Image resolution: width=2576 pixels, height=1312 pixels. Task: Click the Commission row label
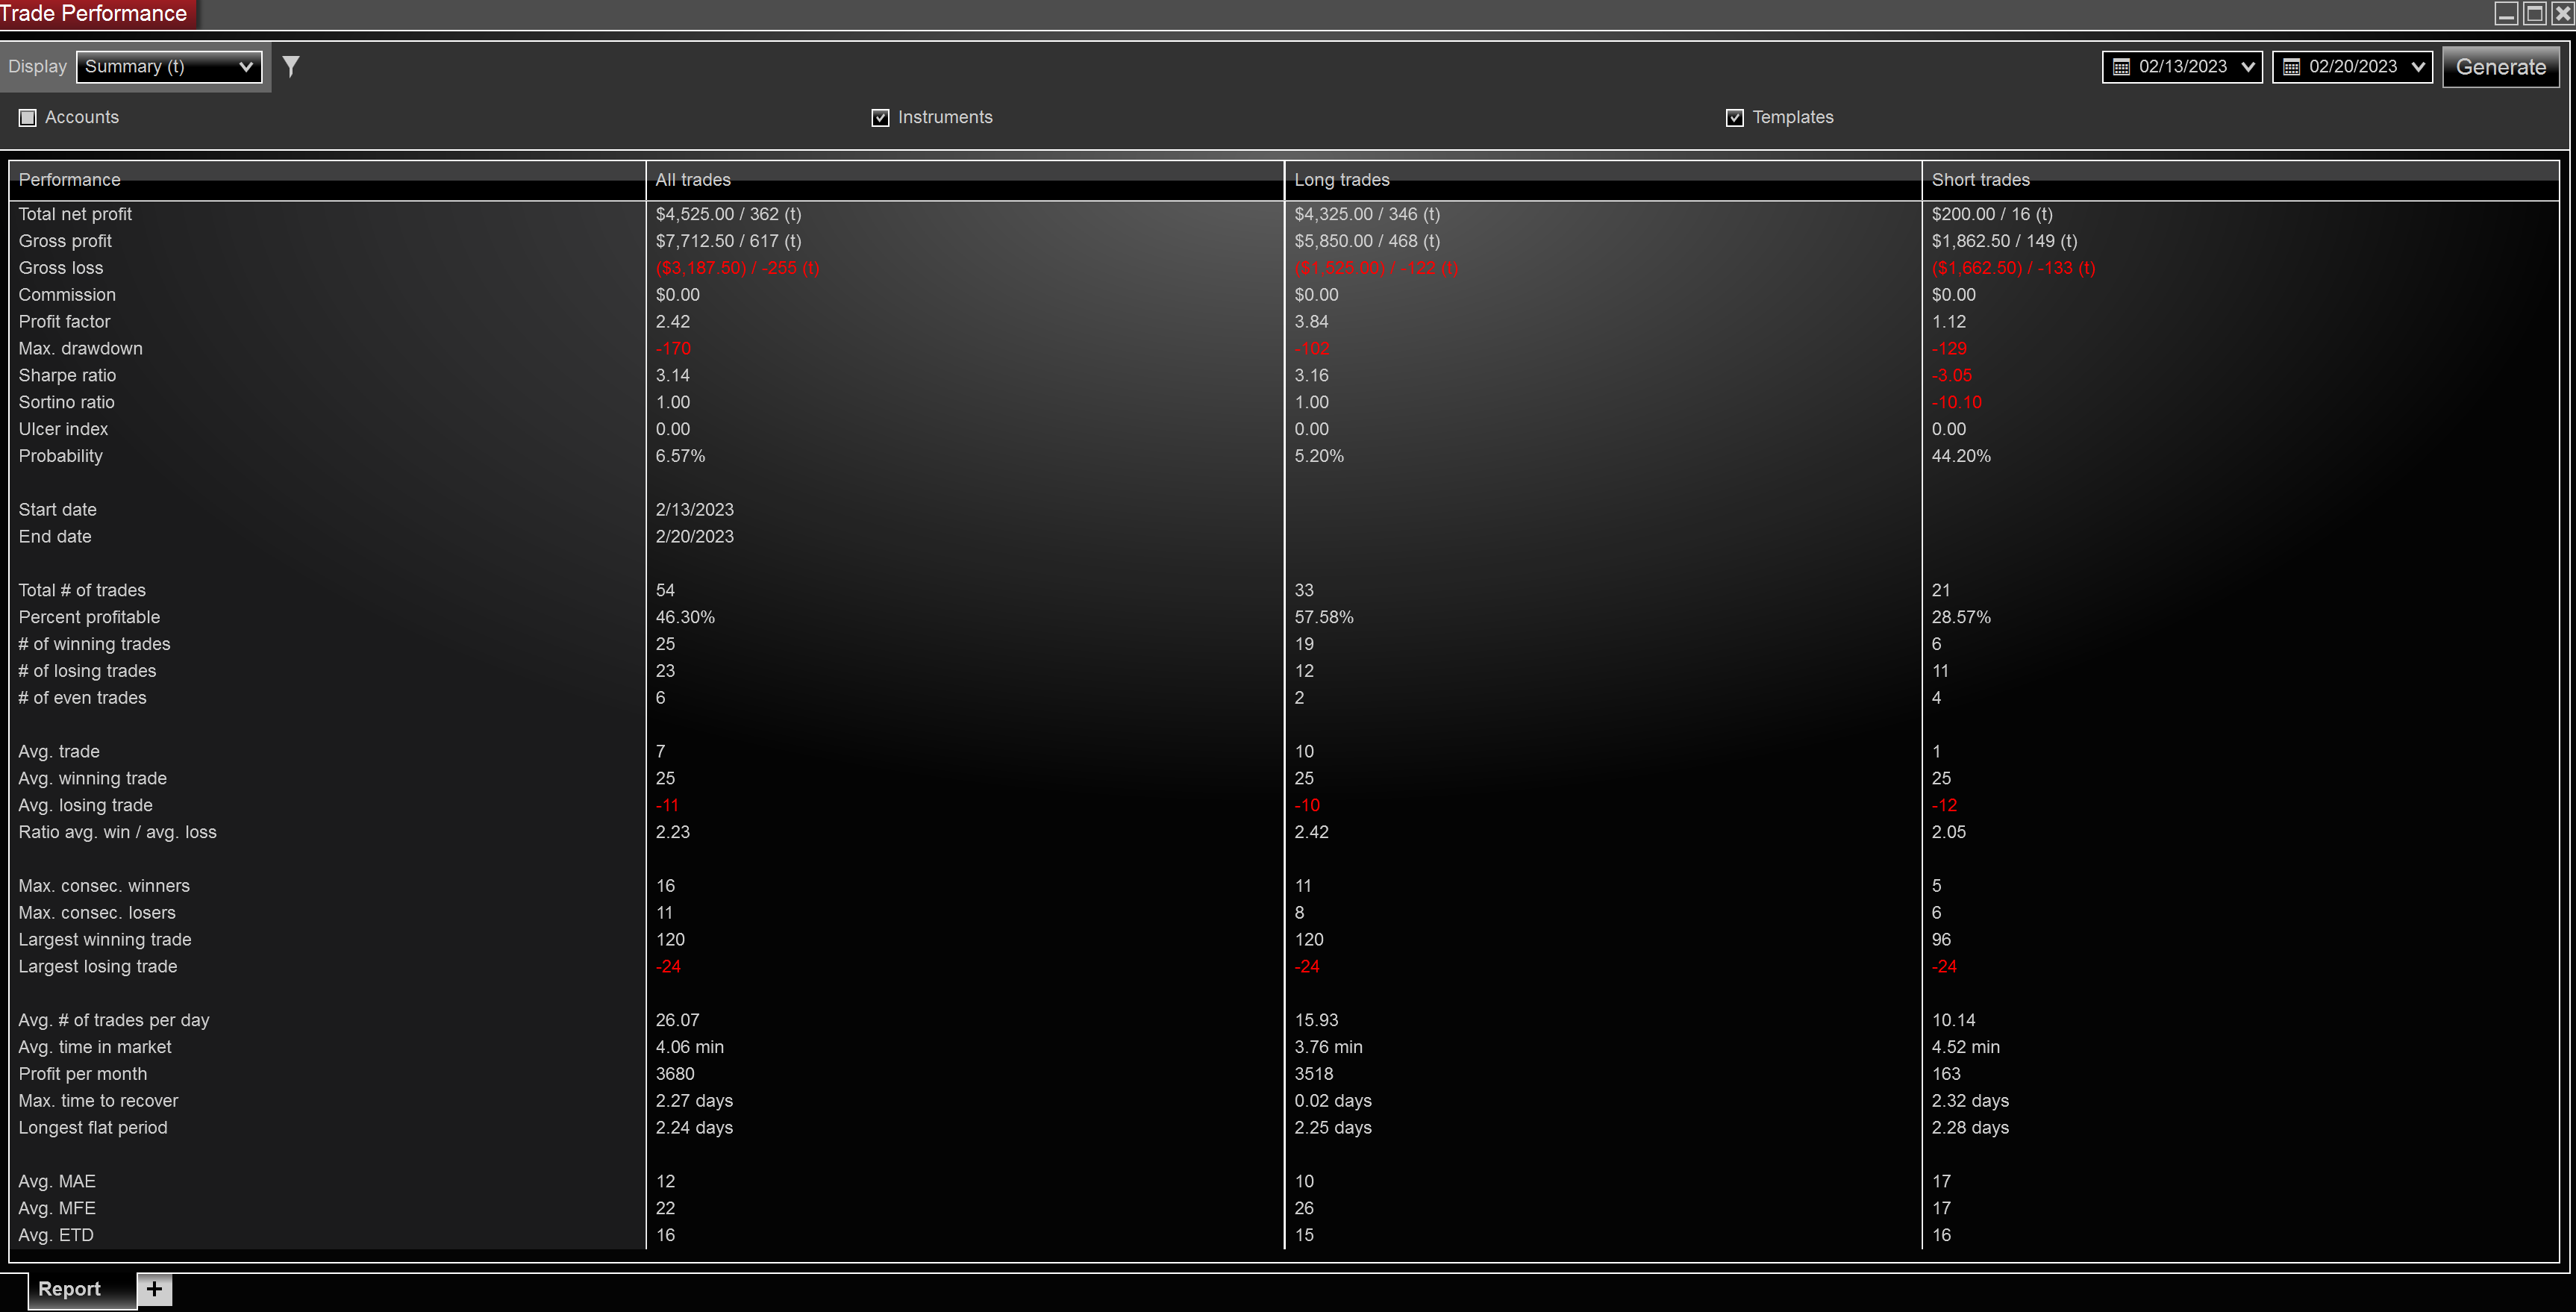[x=67, y=295]
